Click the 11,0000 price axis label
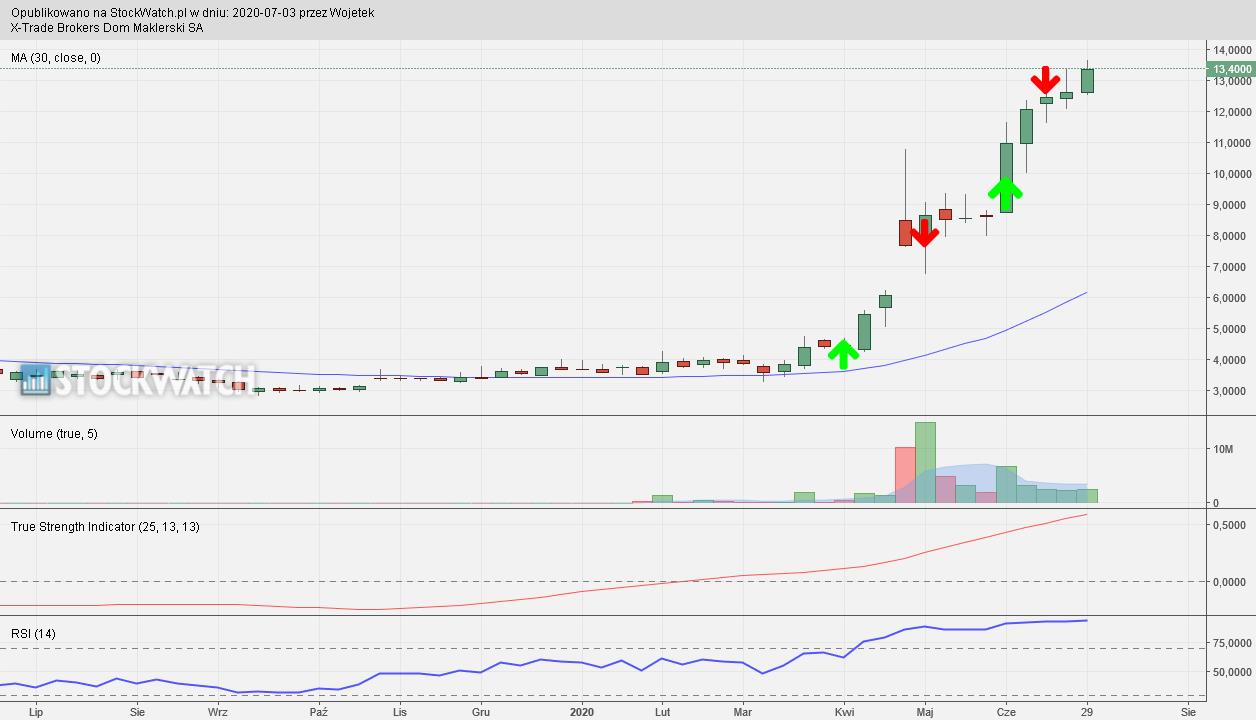 1231,143
